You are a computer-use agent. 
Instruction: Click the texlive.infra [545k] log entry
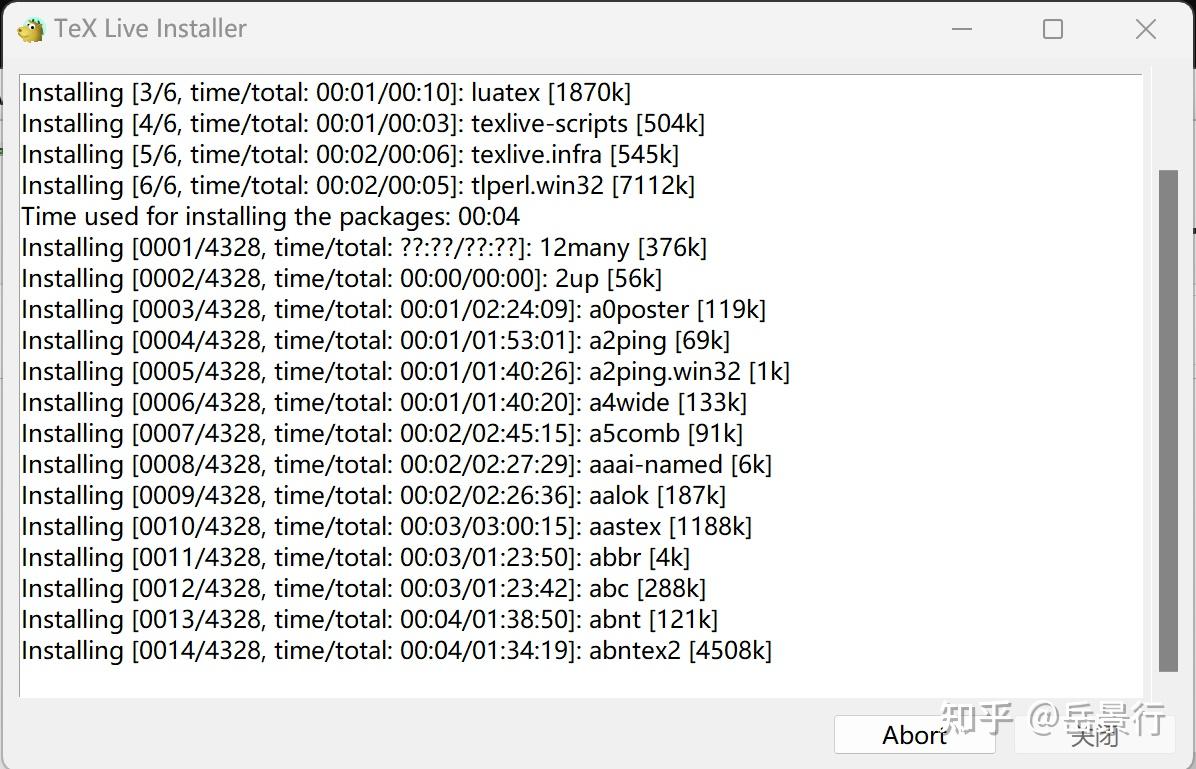tap(349, 155)
